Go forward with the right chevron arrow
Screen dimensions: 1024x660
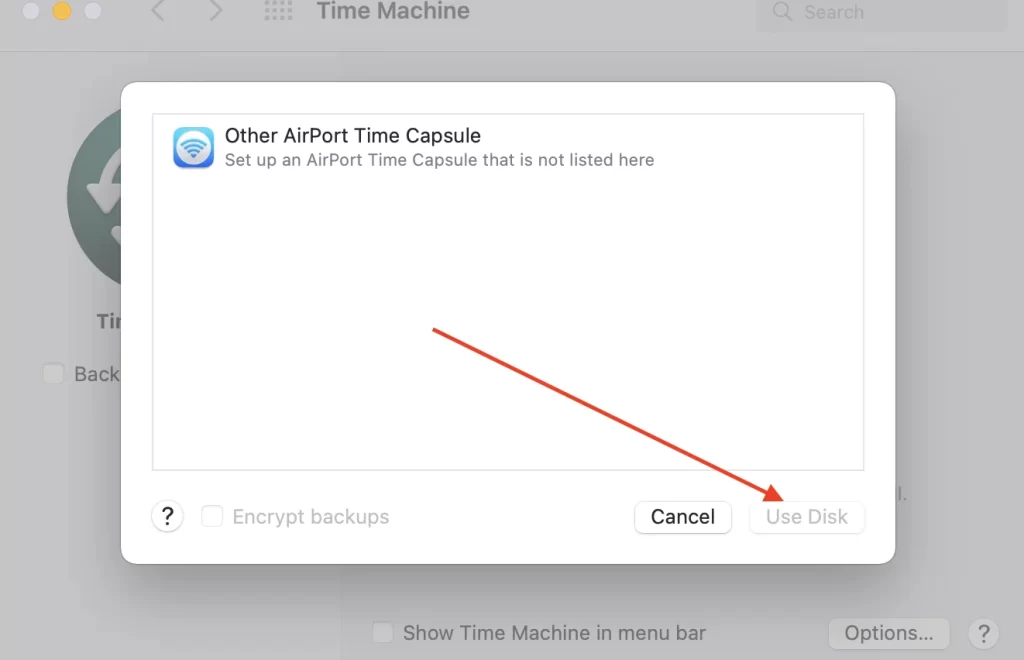click(215, 11)
